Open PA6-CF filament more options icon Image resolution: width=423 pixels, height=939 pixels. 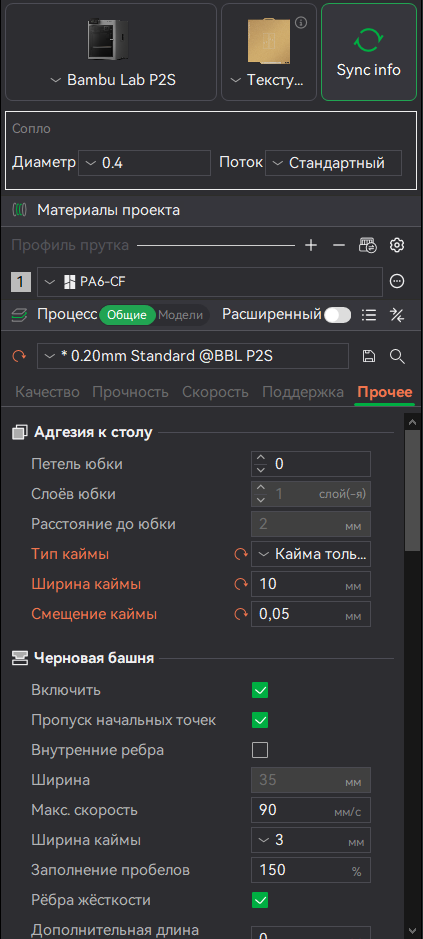tap(397, 281)
